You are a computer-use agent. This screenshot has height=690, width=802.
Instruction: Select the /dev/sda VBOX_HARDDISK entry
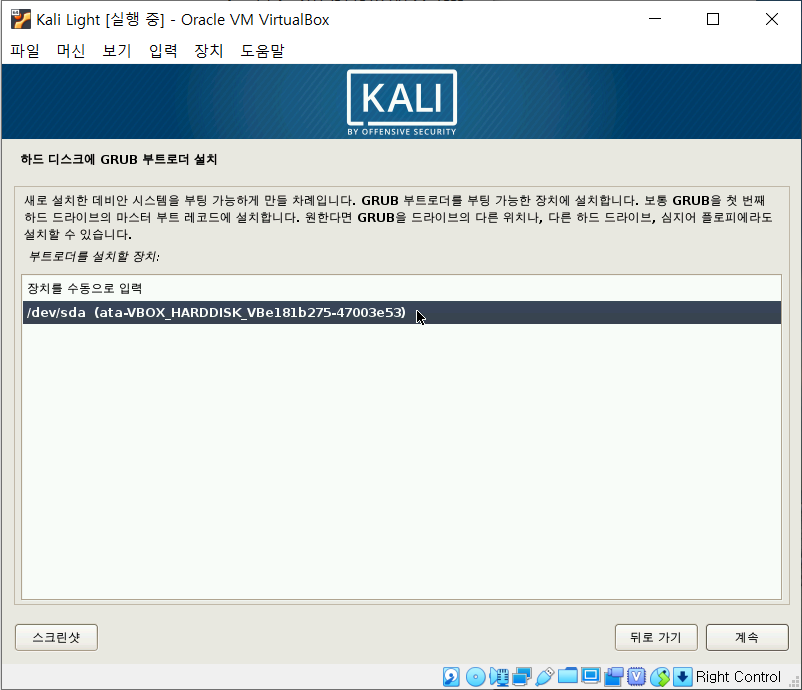(x=402, y=313)
